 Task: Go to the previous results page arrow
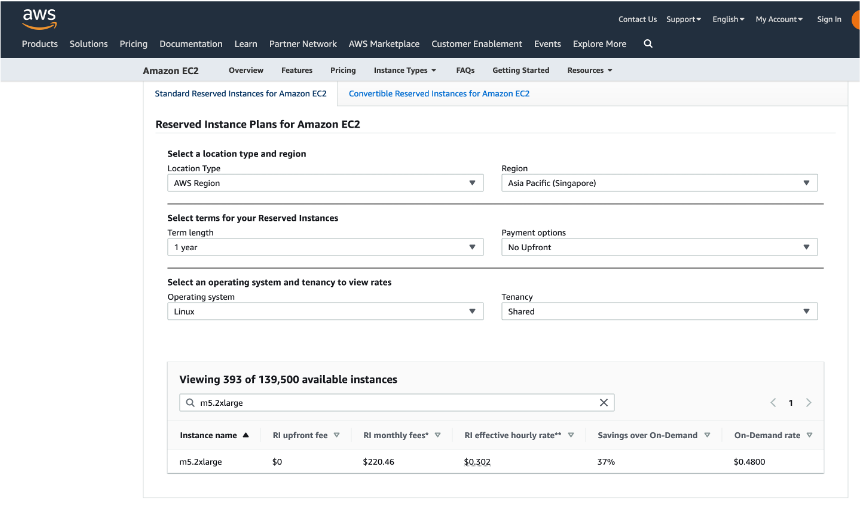(x=773, y=403)
